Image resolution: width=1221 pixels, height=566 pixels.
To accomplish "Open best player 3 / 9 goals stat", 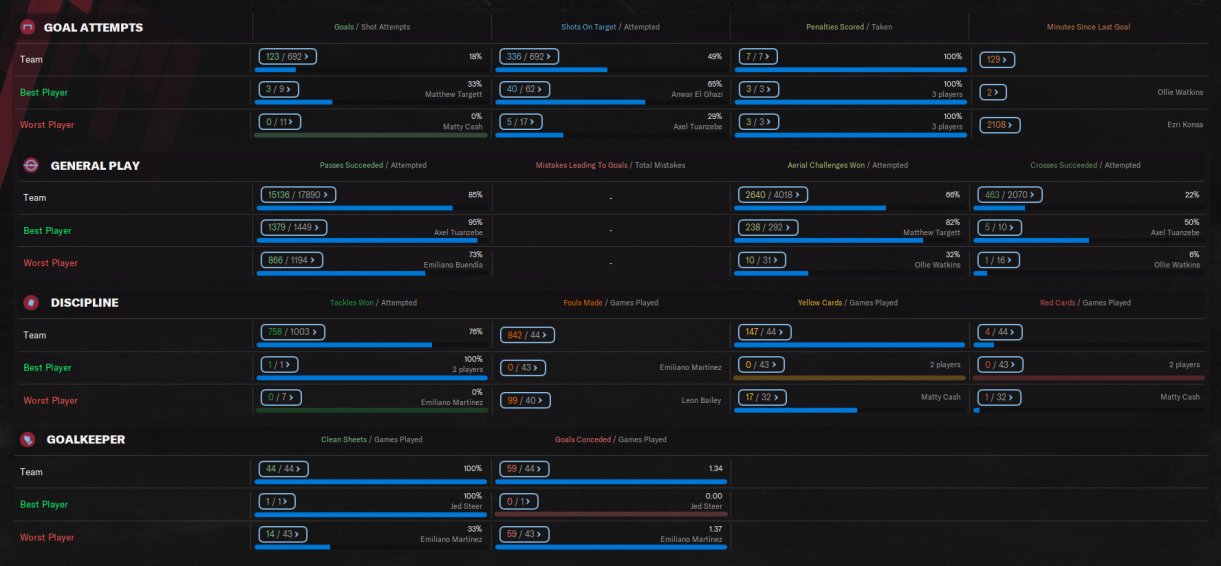I will [x=276, y=89].
